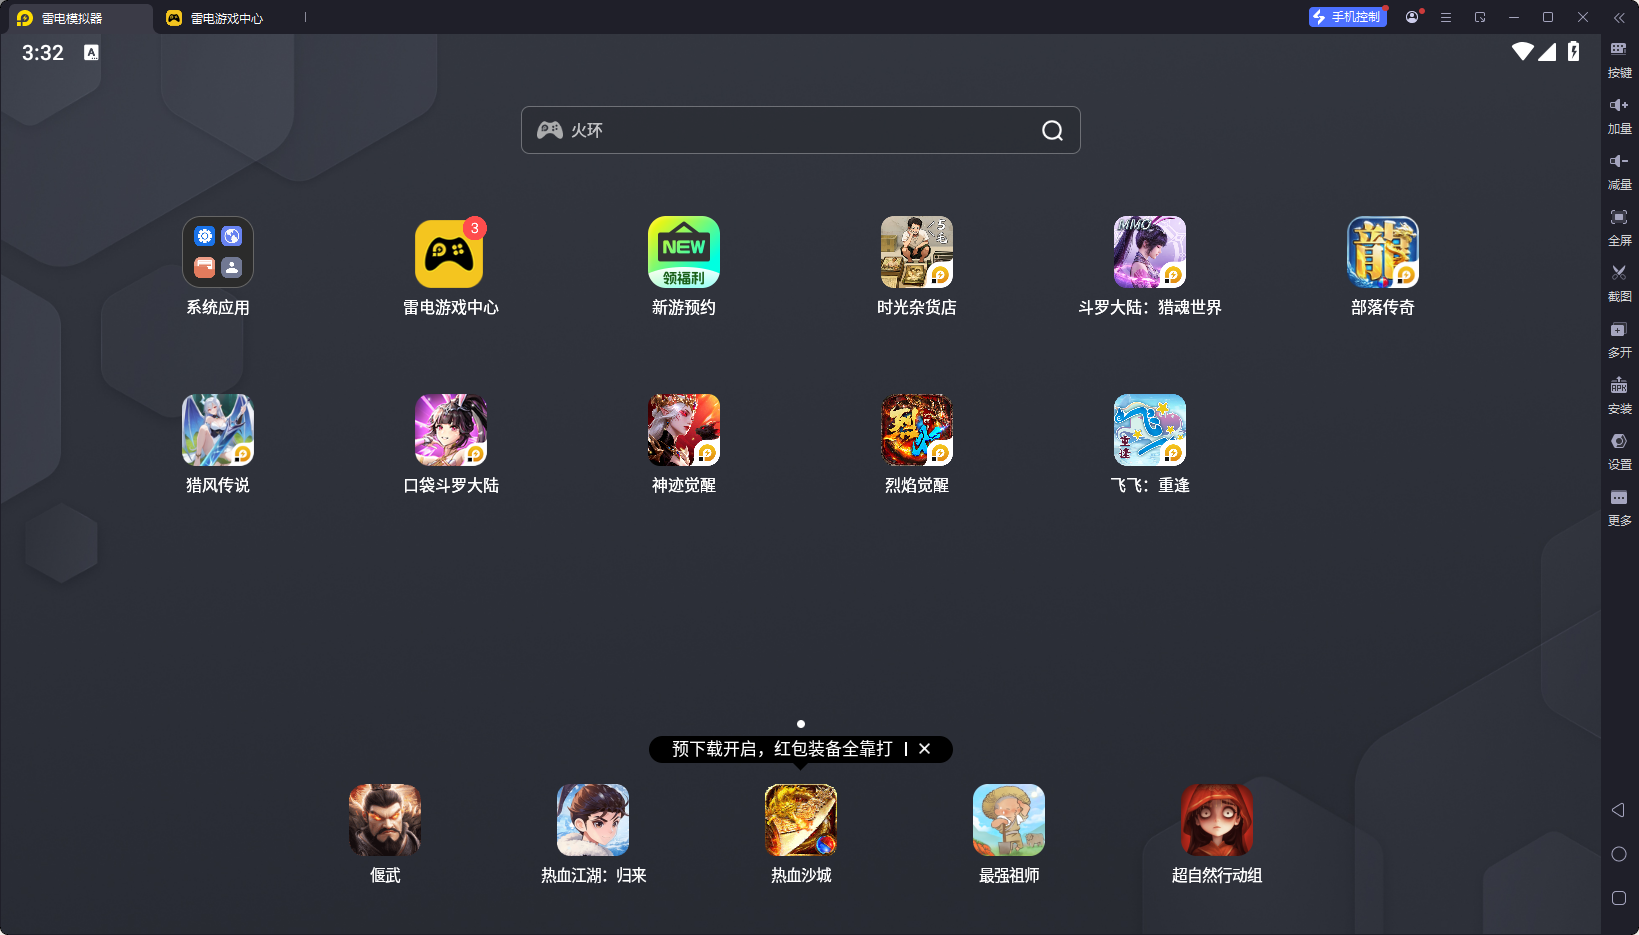Viewport: 1639px width, 935px height.
Task: Launch 口袋斗罗大陆 game icon
Action: (451, 430)
